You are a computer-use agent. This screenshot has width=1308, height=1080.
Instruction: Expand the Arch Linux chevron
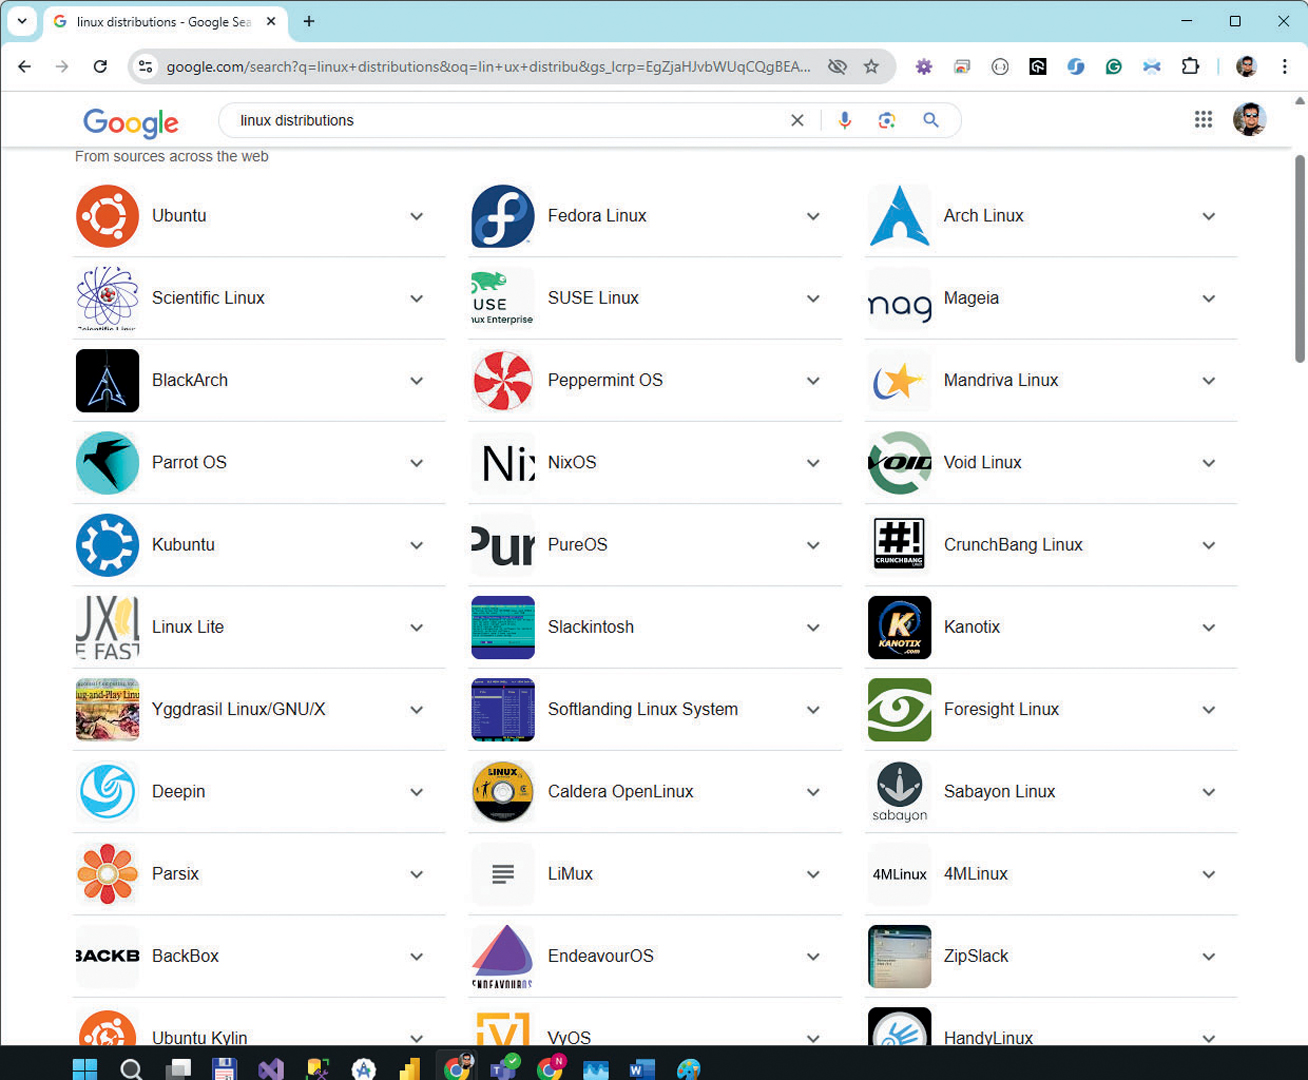coord(1209,216)
